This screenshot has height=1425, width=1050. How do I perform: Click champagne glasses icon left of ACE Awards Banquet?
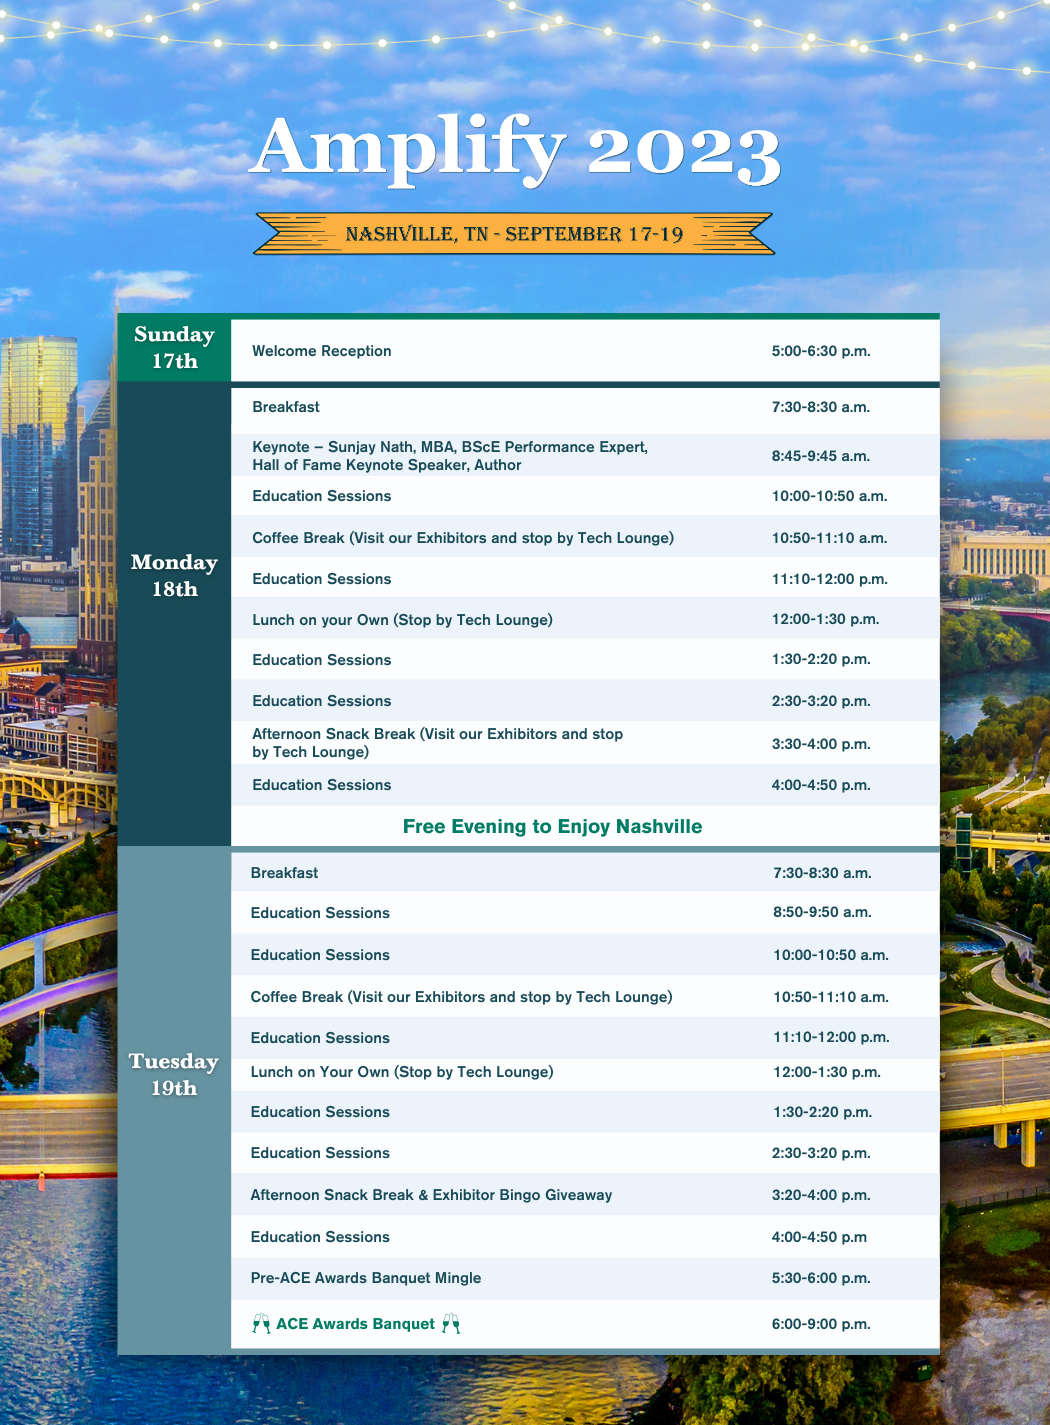(x=261, y=1324)
